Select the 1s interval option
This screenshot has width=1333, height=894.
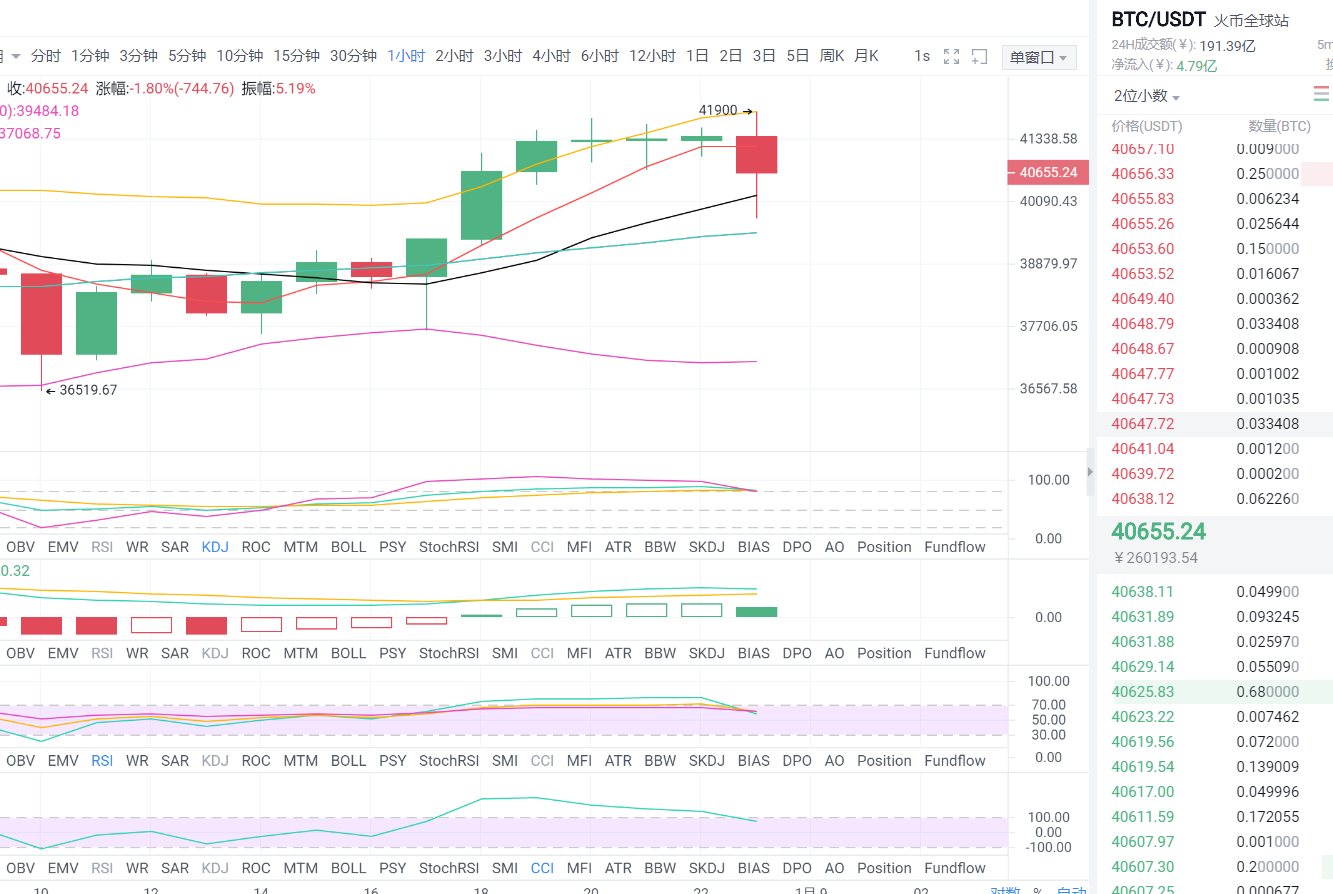point(922,56)
